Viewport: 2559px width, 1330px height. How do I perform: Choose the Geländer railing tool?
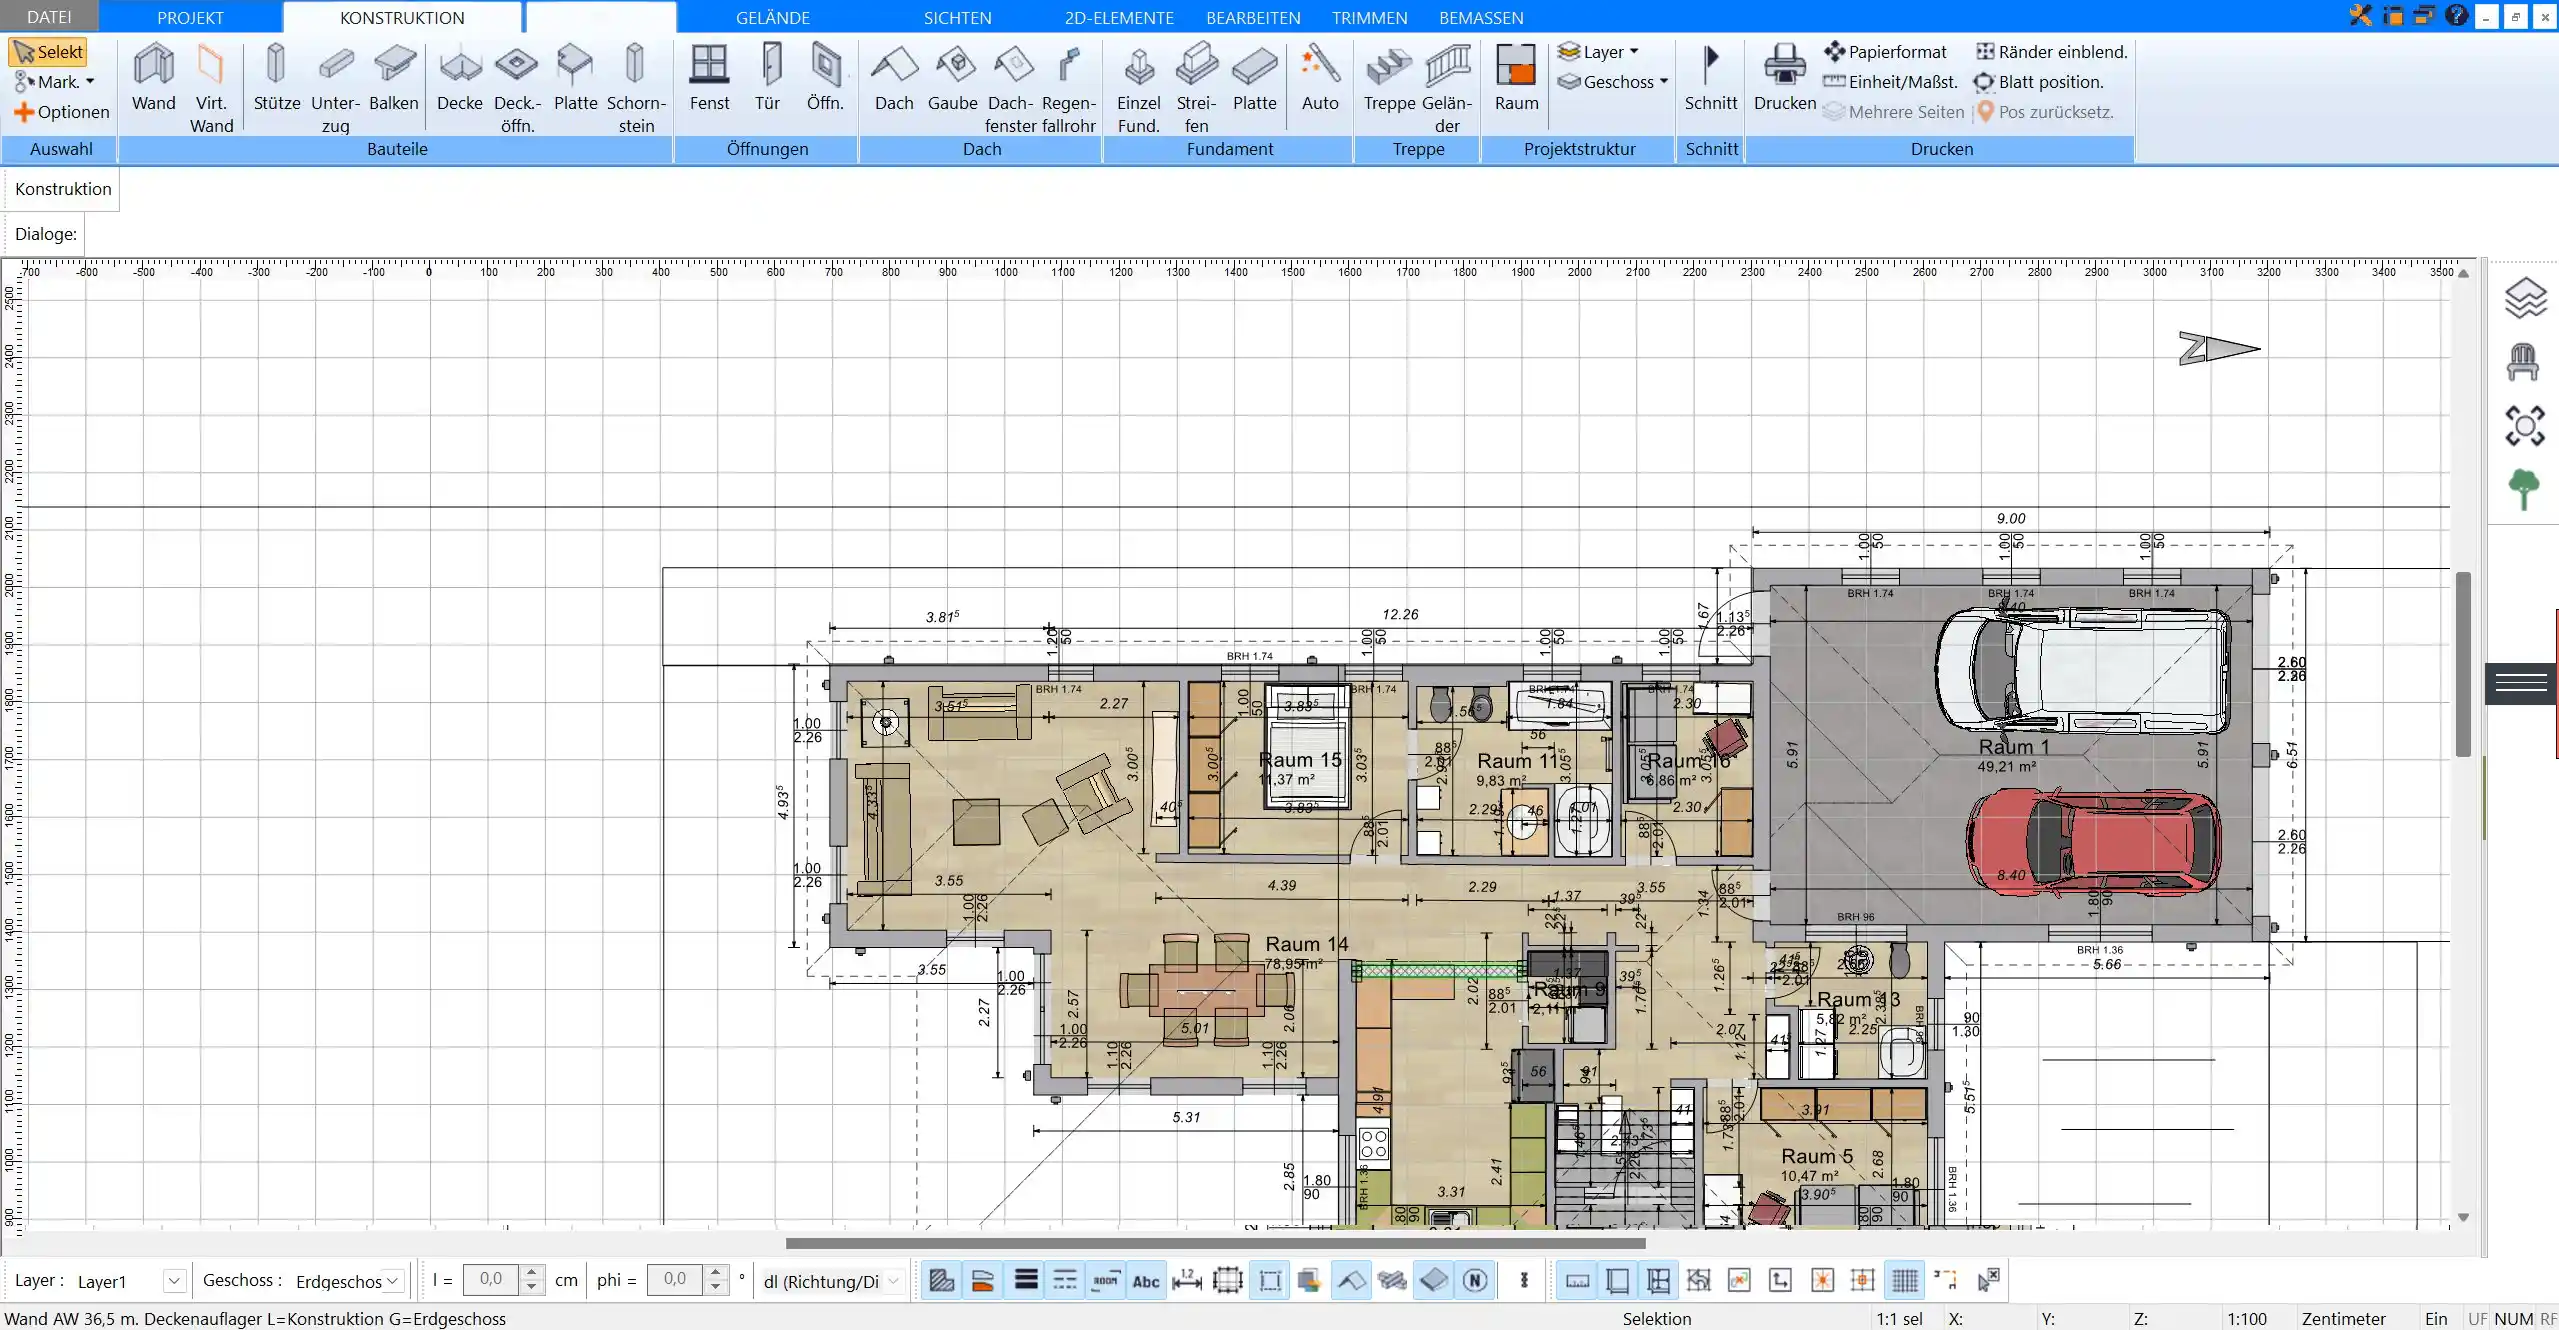pyautogui.click(x=1447, y=88)
